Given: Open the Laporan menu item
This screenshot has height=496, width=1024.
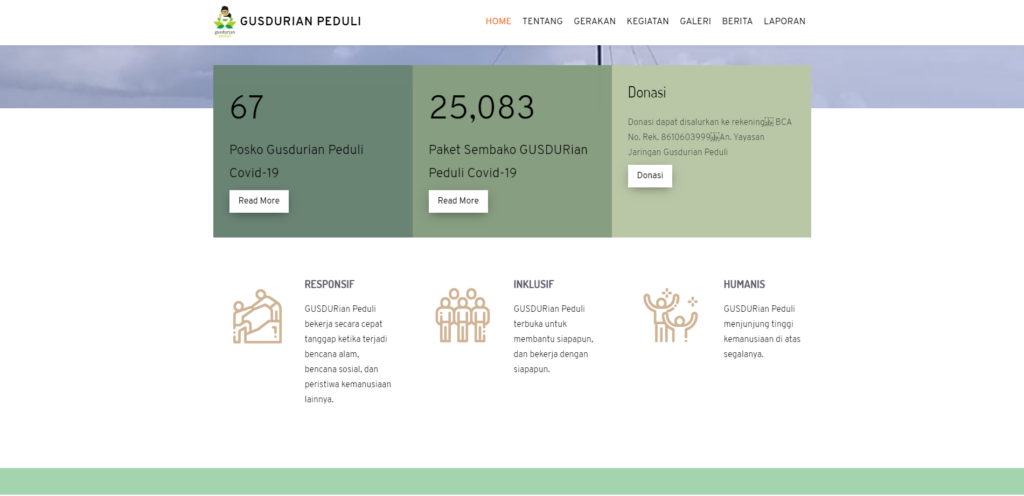Looking at the screenshot, I should click(x=784, y=21).
